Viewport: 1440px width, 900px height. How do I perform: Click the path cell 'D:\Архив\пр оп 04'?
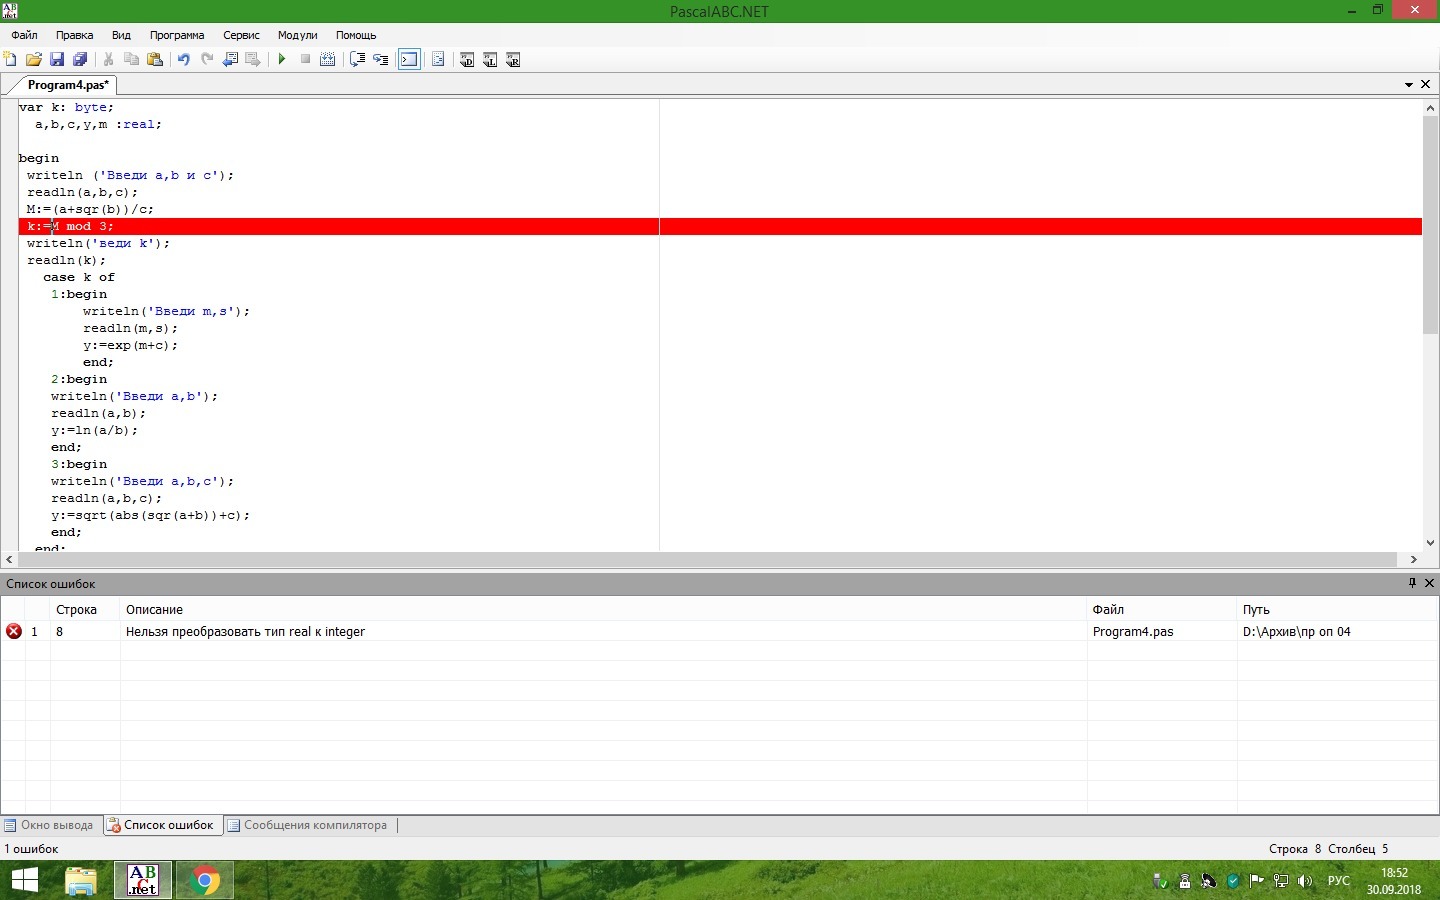pyautogui.click(x=1296, y=632)
